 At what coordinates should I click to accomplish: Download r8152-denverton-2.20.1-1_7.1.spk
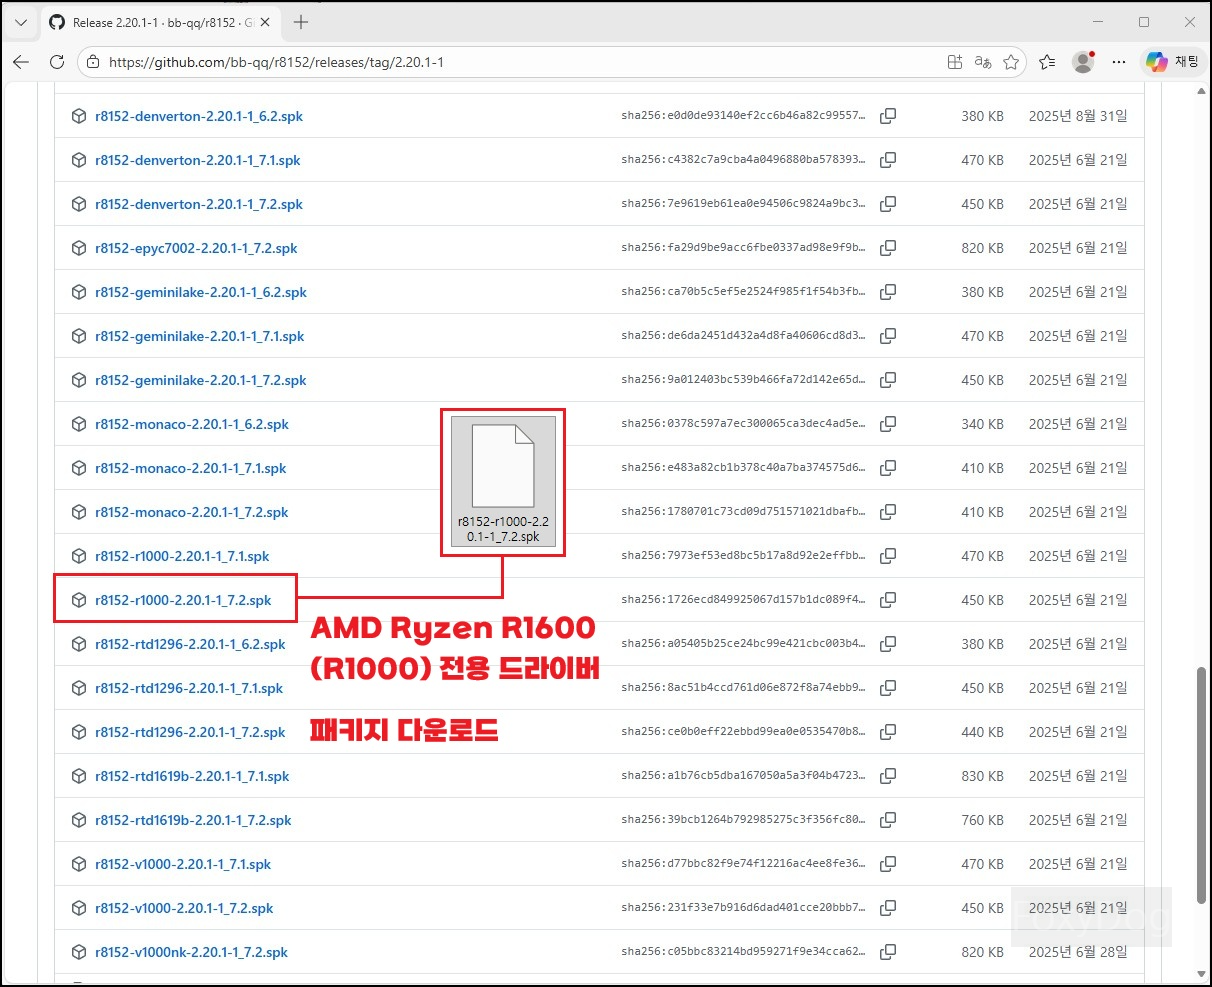pos(197,160)
